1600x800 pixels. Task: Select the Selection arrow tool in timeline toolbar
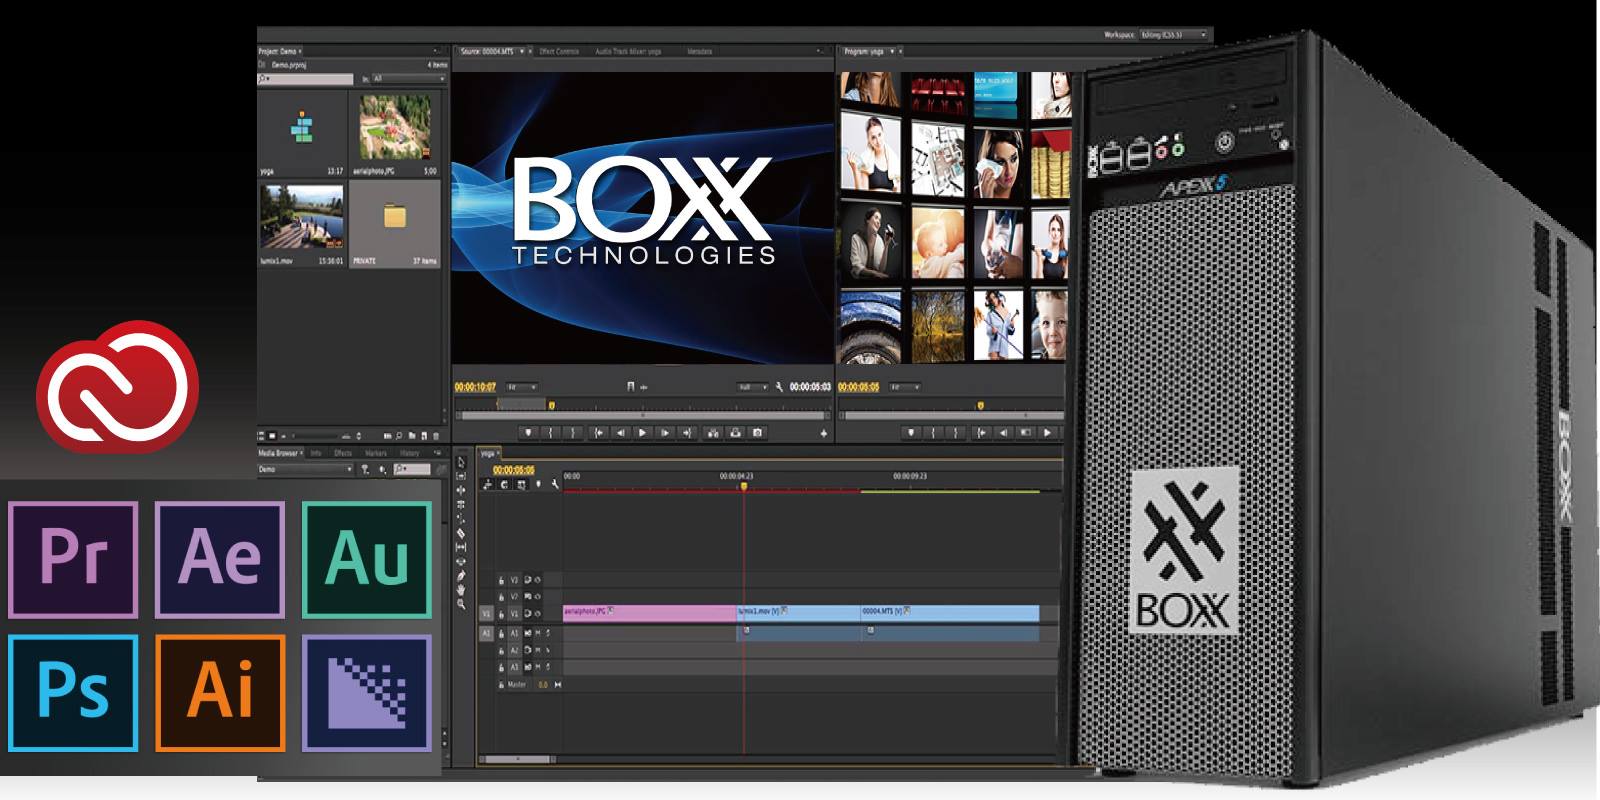coord(461,462)
